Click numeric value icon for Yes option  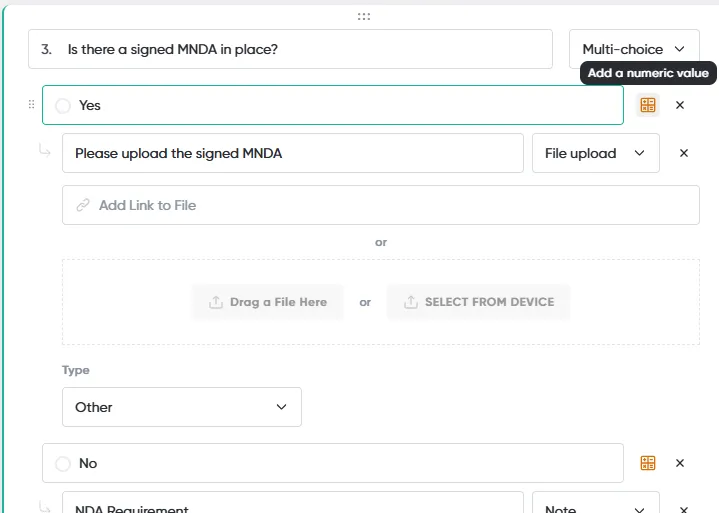(x=647, y=105)
